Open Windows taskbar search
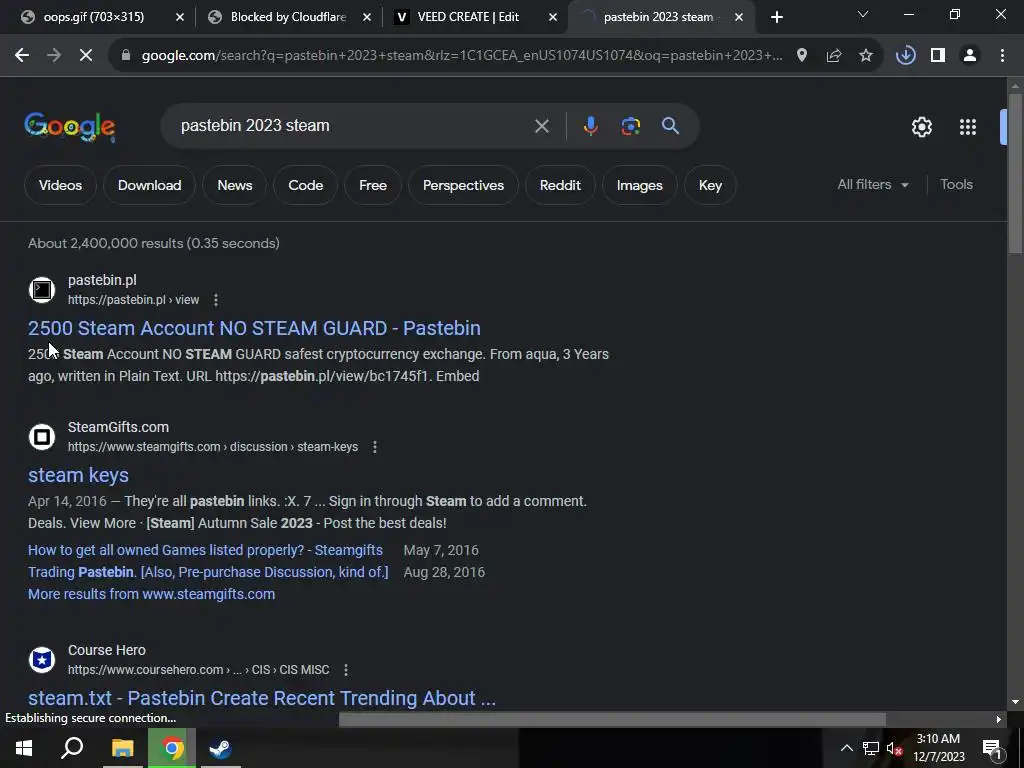 point(72,748)
